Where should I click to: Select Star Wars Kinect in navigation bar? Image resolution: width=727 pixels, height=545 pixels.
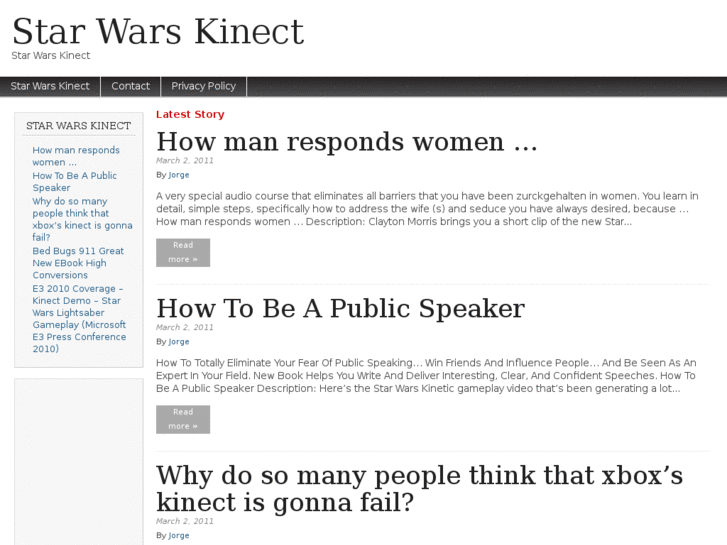click(50, 86)
